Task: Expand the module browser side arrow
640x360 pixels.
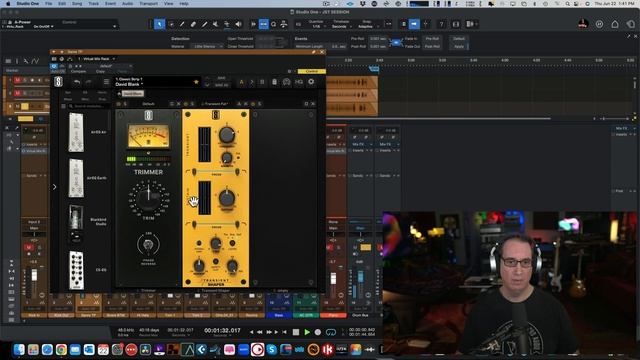Action: pos(54,187)
